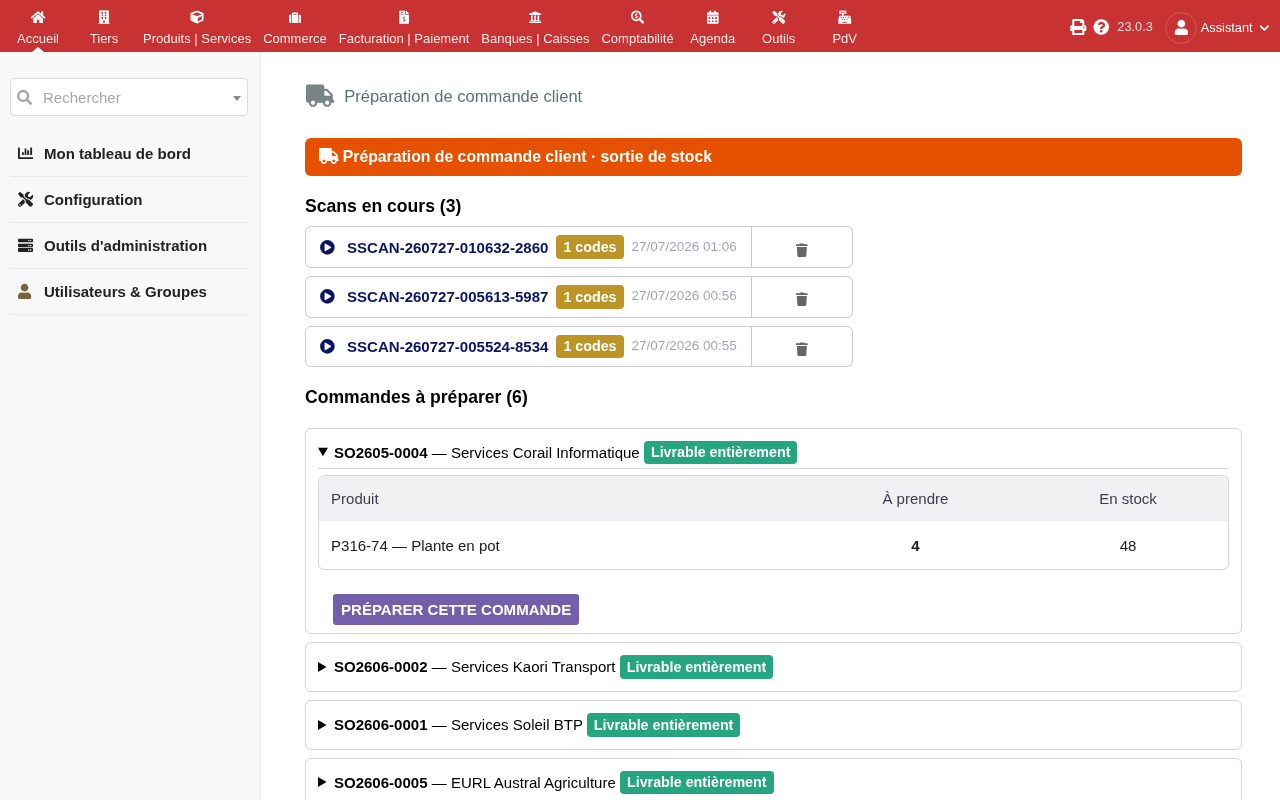The width and height of the screenshot is (1280, 800).
Task: Click Livrable entièrement badge of SO2606-0002
Action: 696,667
